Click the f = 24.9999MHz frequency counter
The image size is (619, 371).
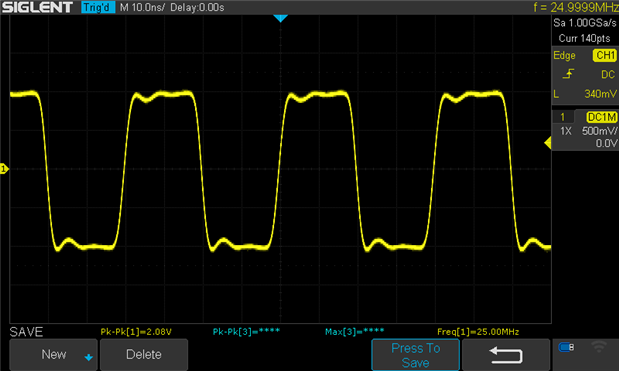pyautogui.click(x=576, y=7)
